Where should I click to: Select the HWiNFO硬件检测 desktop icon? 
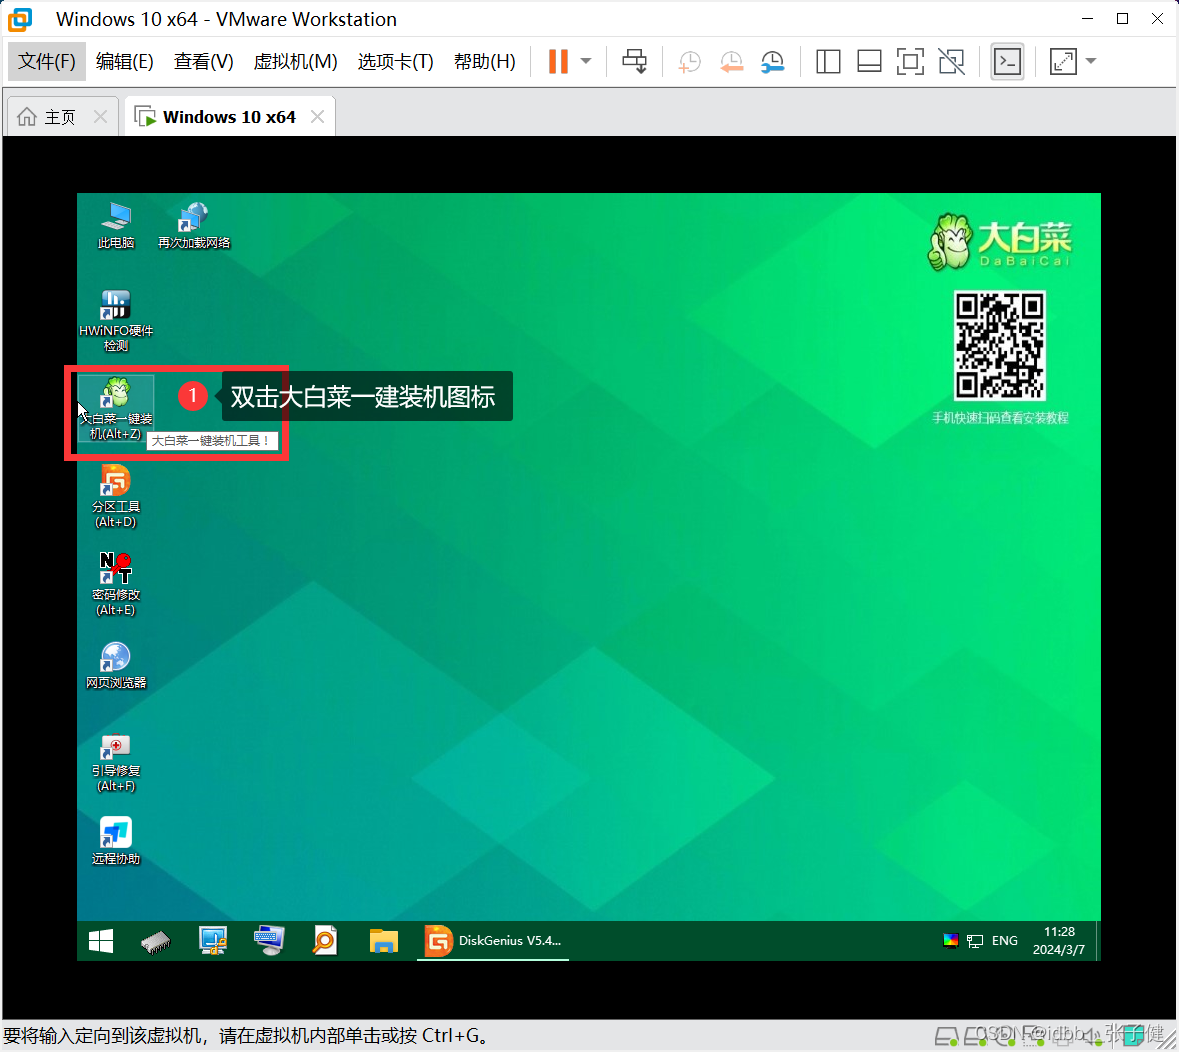(116, 320)
